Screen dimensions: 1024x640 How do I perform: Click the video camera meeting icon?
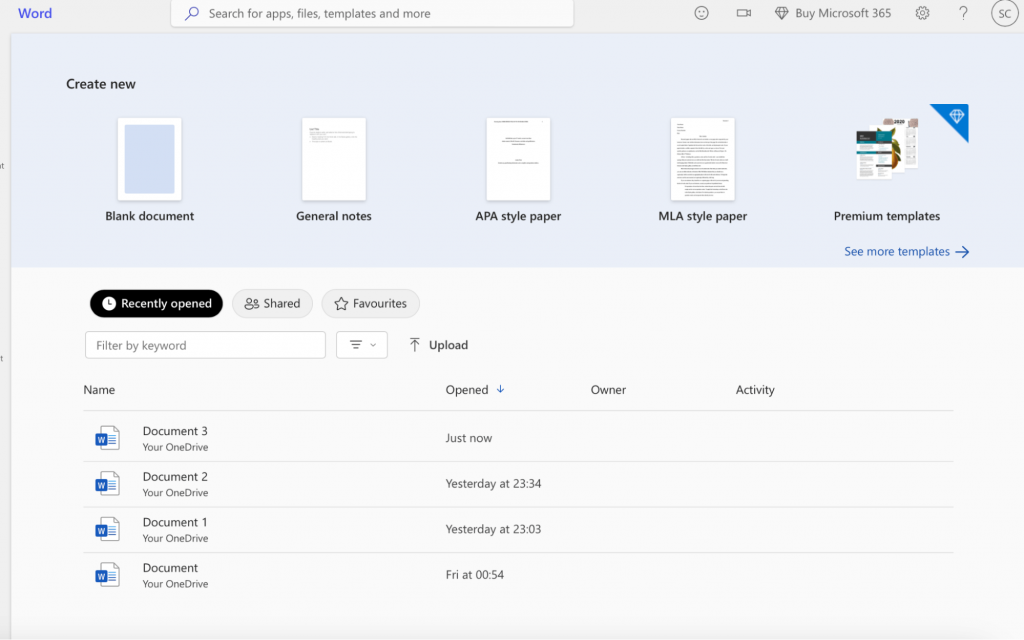pyautogui.click(x=743, y=13)
